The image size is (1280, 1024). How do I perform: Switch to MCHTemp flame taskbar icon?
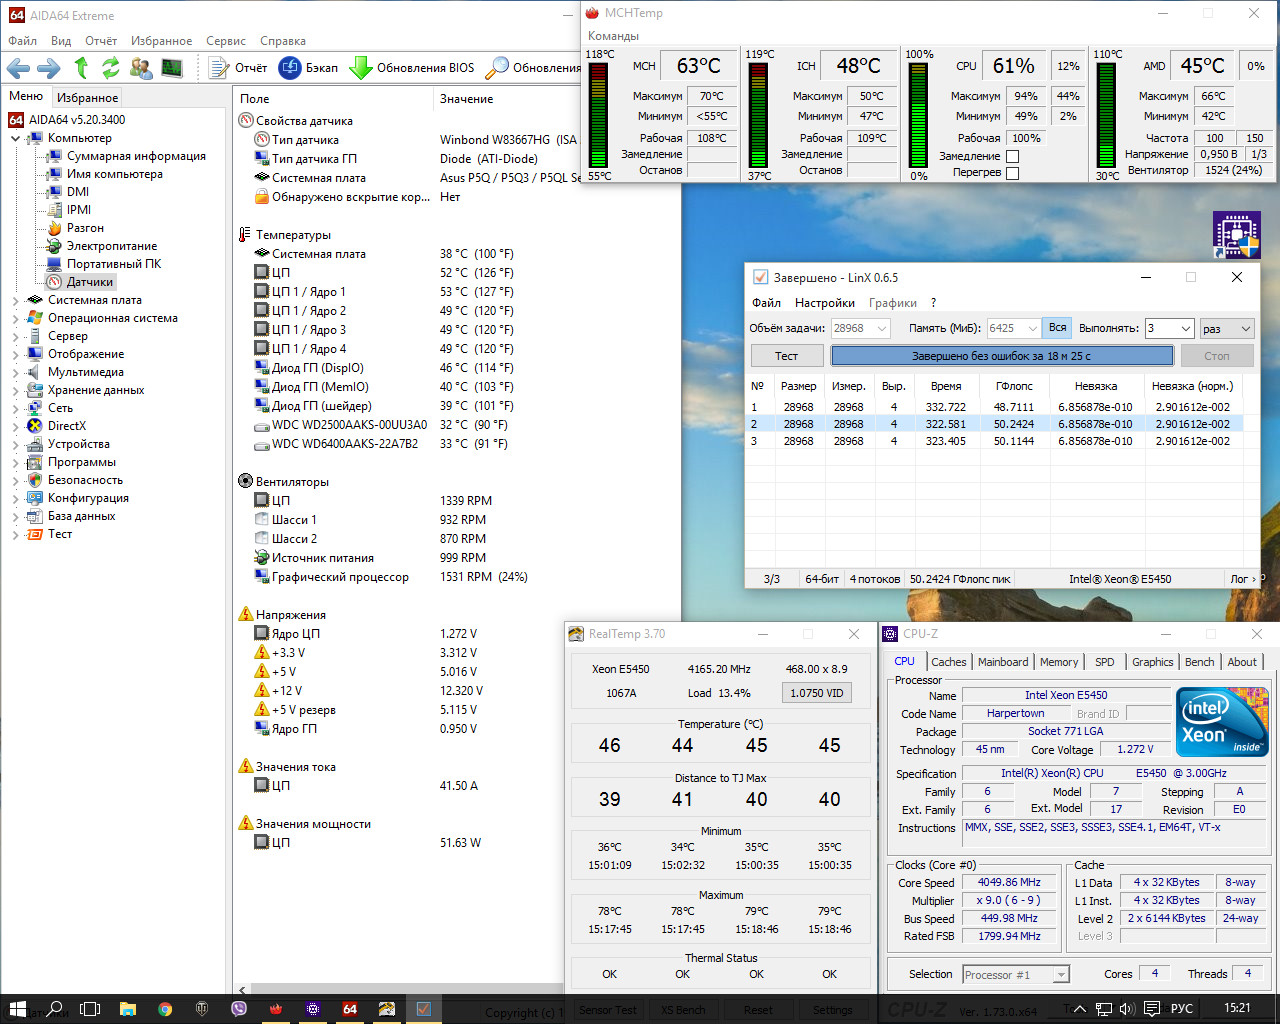(x=276, y=1008)
